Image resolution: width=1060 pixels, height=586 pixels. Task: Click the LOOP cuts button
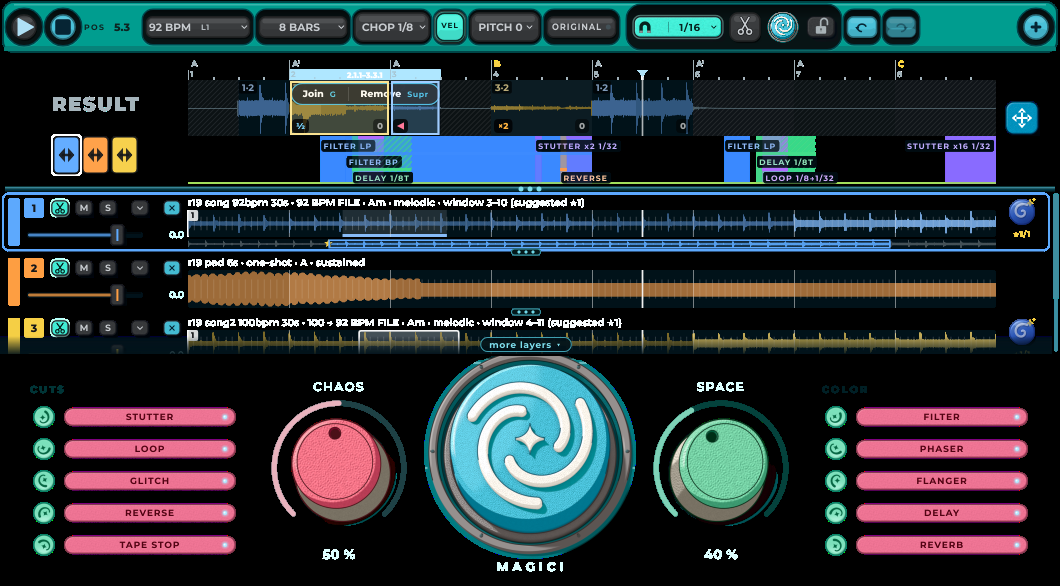[149, 449]
